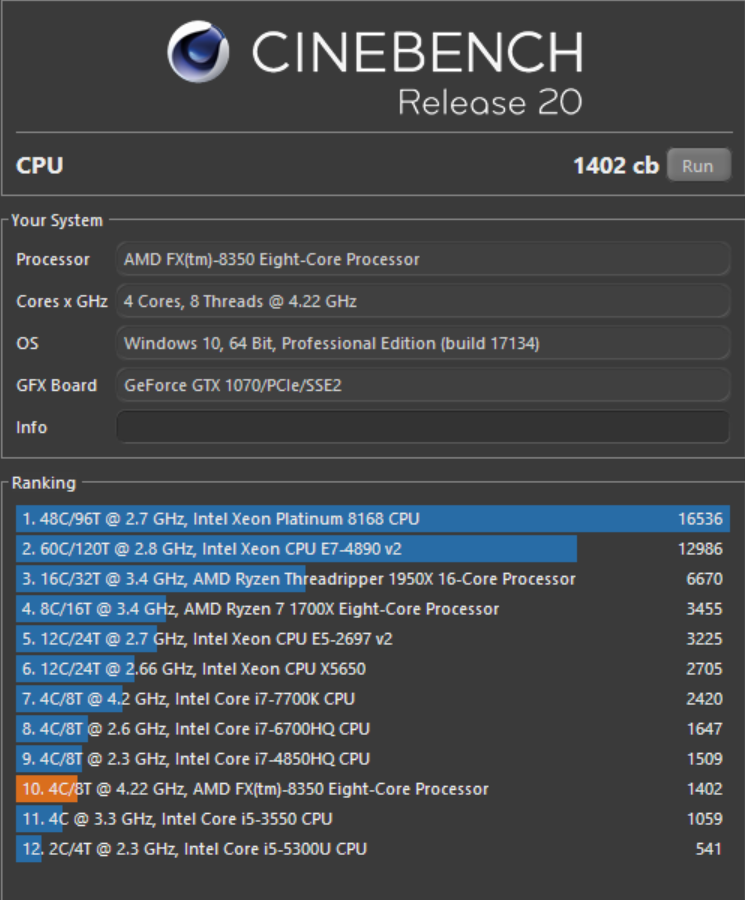Select the Core i7-6700HQ ranking entry
The height and width of the screenshot is (900, 745).
372,729
